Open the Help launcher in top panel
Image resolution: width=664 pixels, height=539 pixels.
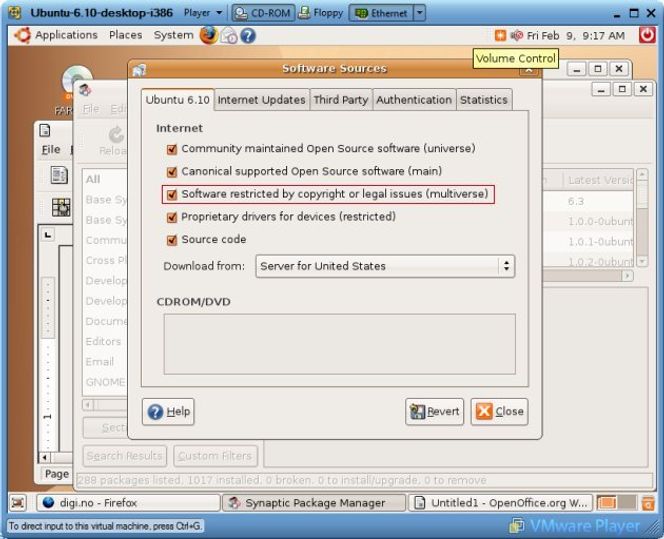pos(248,36)
